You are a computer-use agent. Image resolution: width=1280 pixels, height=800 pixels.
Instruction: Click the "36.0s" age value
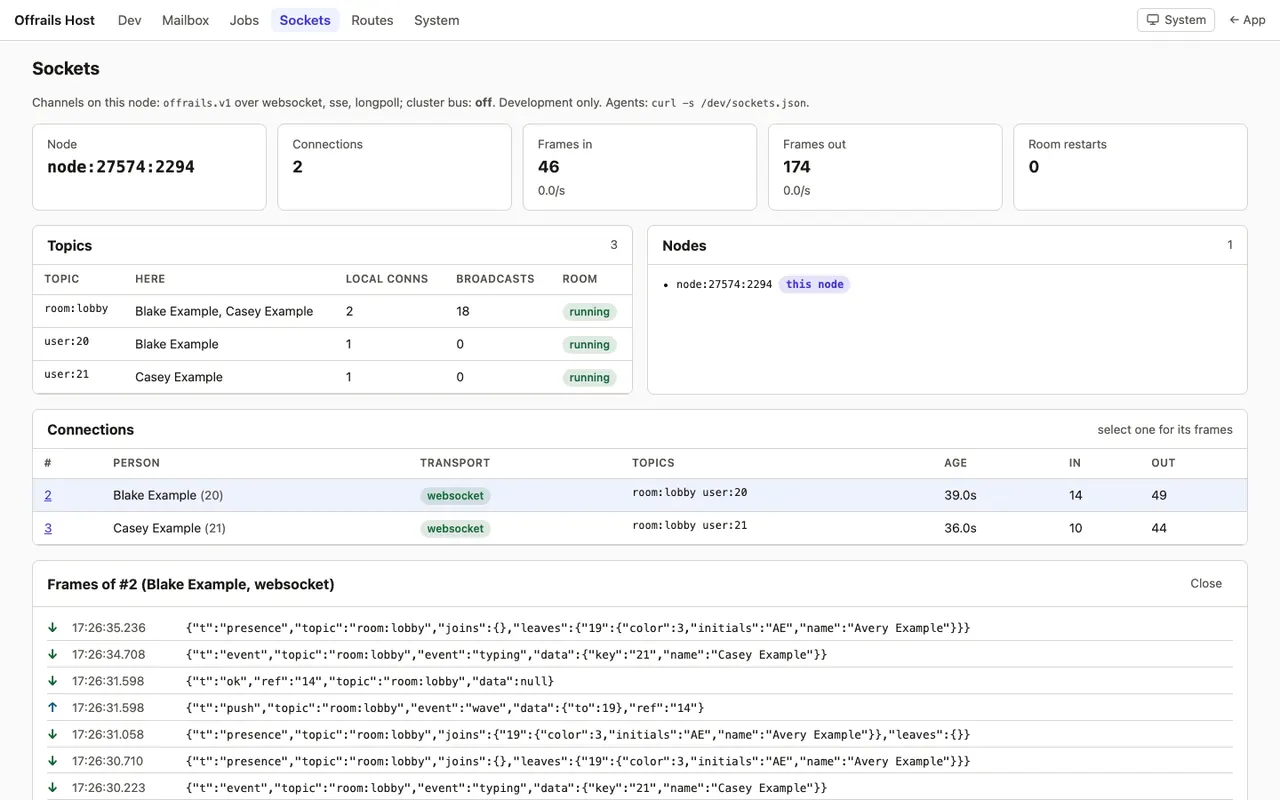(960, 528)
